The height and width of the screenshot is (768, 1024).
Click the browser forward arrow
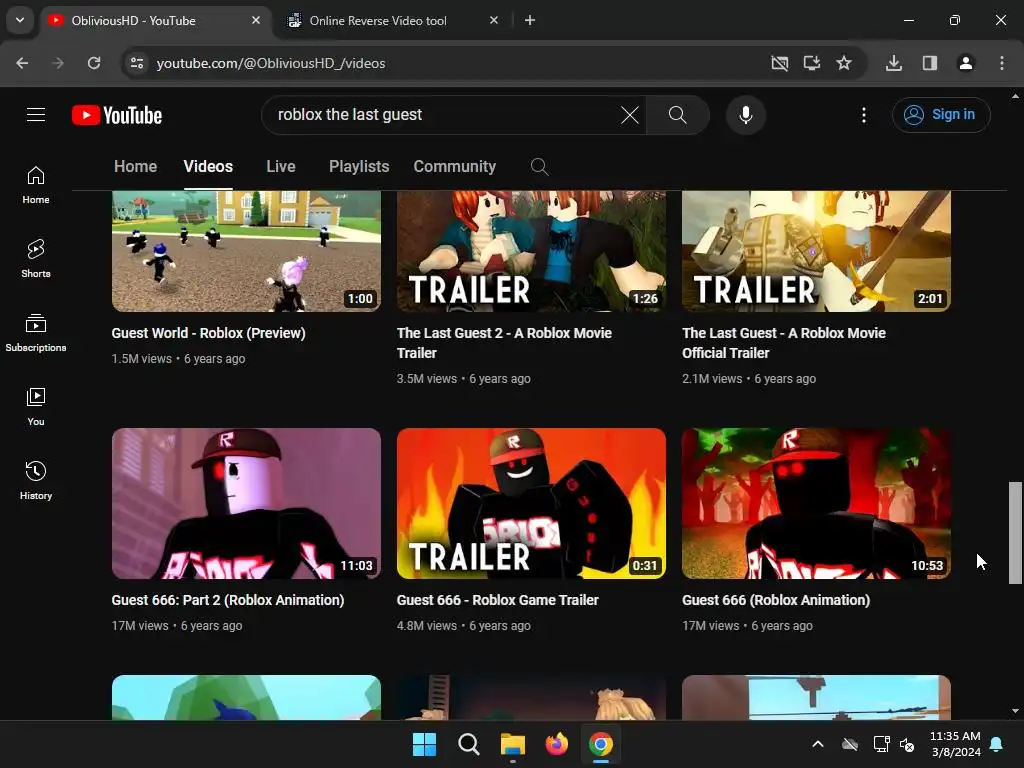(58, 63)
